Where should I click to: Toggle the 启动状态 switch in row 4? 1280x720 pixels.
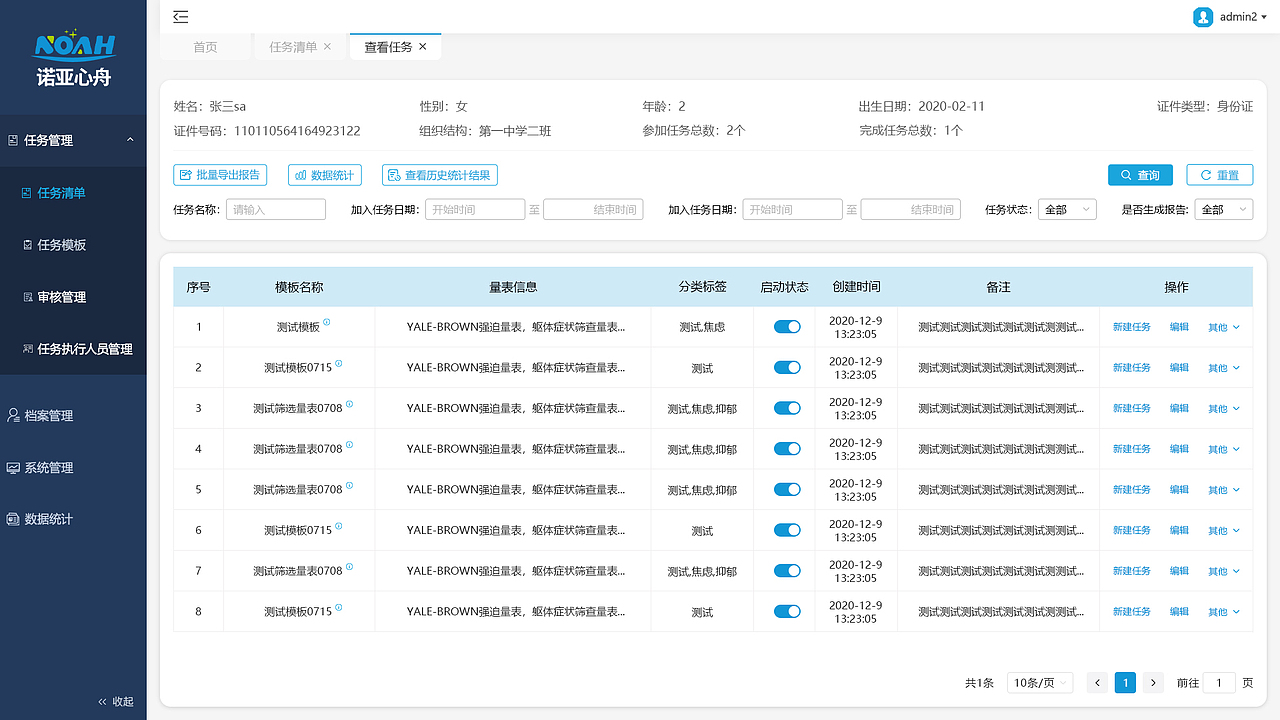[788, 449]
